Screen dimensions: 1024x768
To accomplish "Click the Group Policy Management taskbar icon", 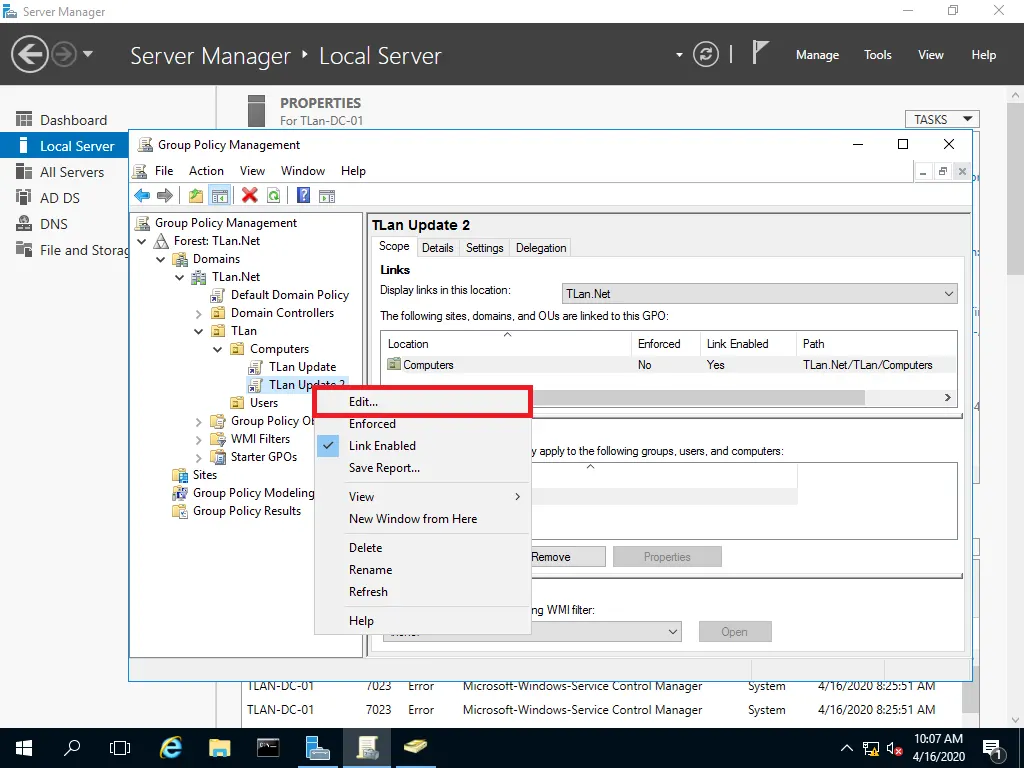I will pos(366,748).
